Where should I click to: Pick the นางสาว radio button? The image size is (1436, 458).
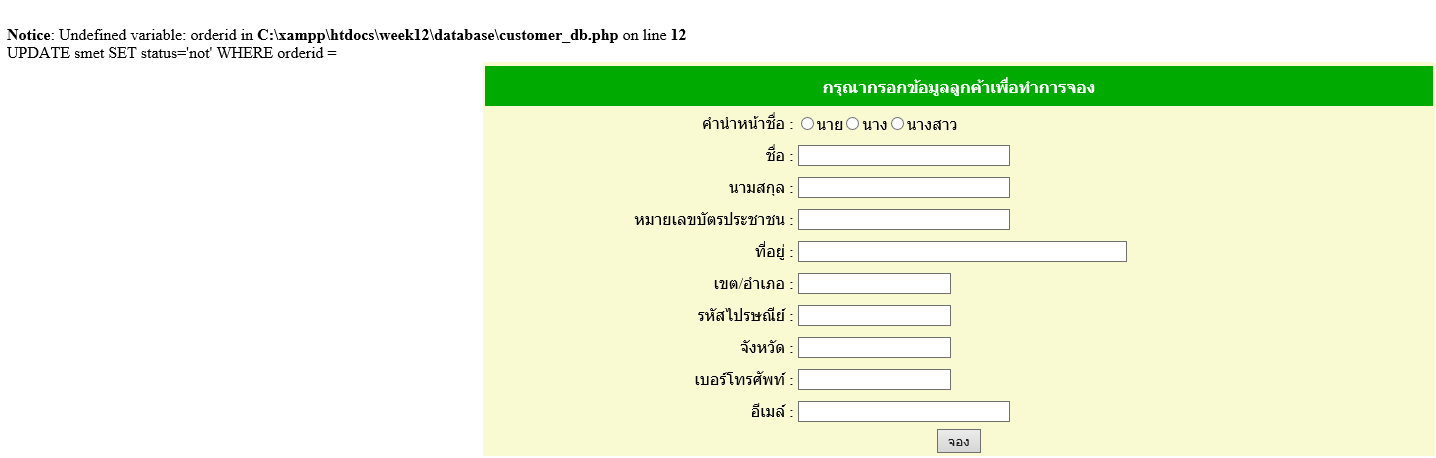coord(898,124)
